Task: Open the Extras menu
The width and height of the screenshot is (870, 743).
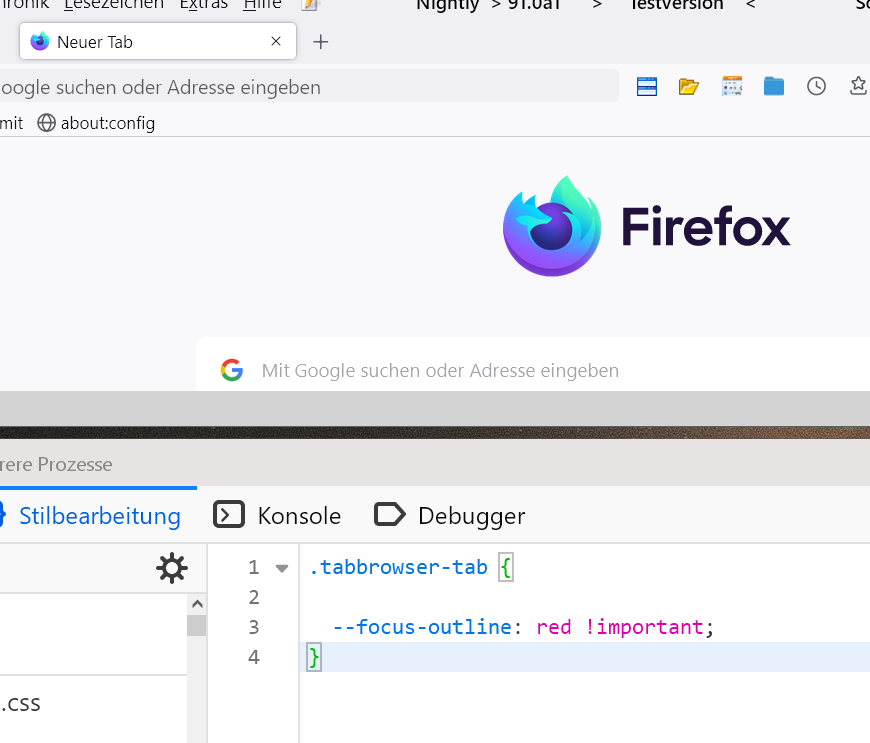Action: pyautogui.click(x=204, y=6)
